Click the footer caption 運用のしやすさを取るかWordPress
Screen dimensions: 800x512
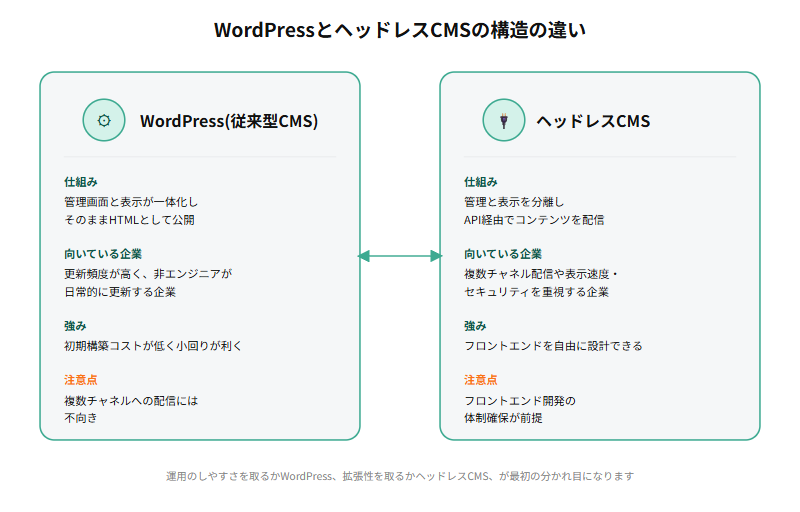[400, 476]
